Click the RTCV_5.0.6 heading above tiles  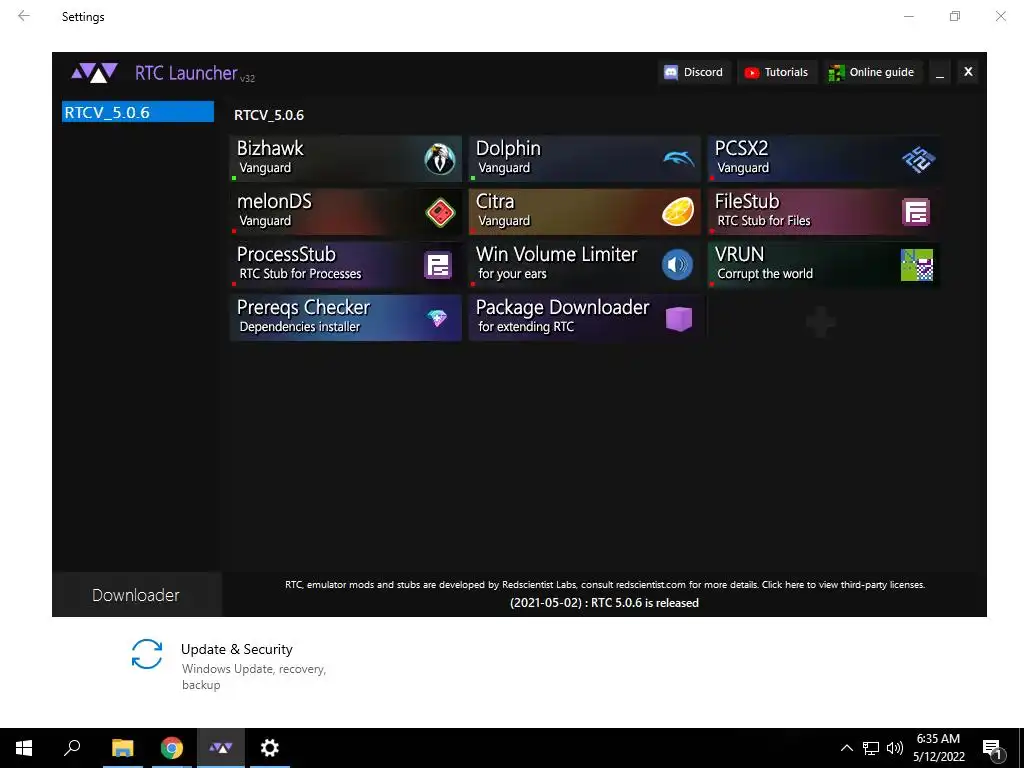[269, 116]
